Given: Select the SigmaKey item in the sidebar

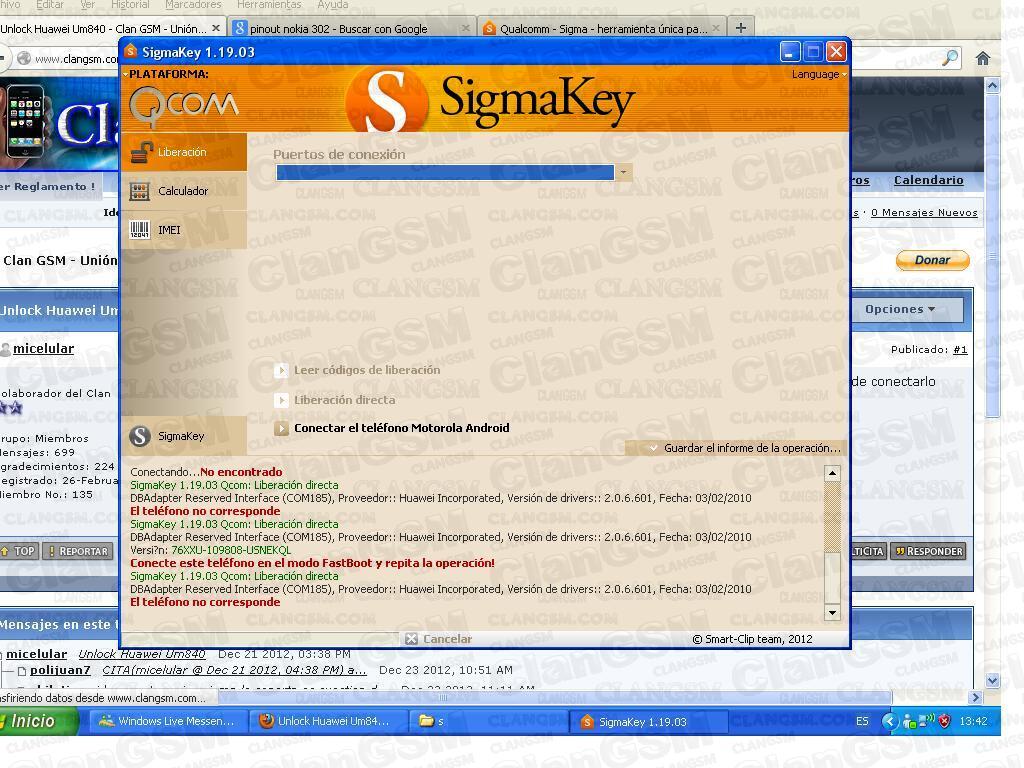Looking at the screenshot, I should click(x=184, y=436).
